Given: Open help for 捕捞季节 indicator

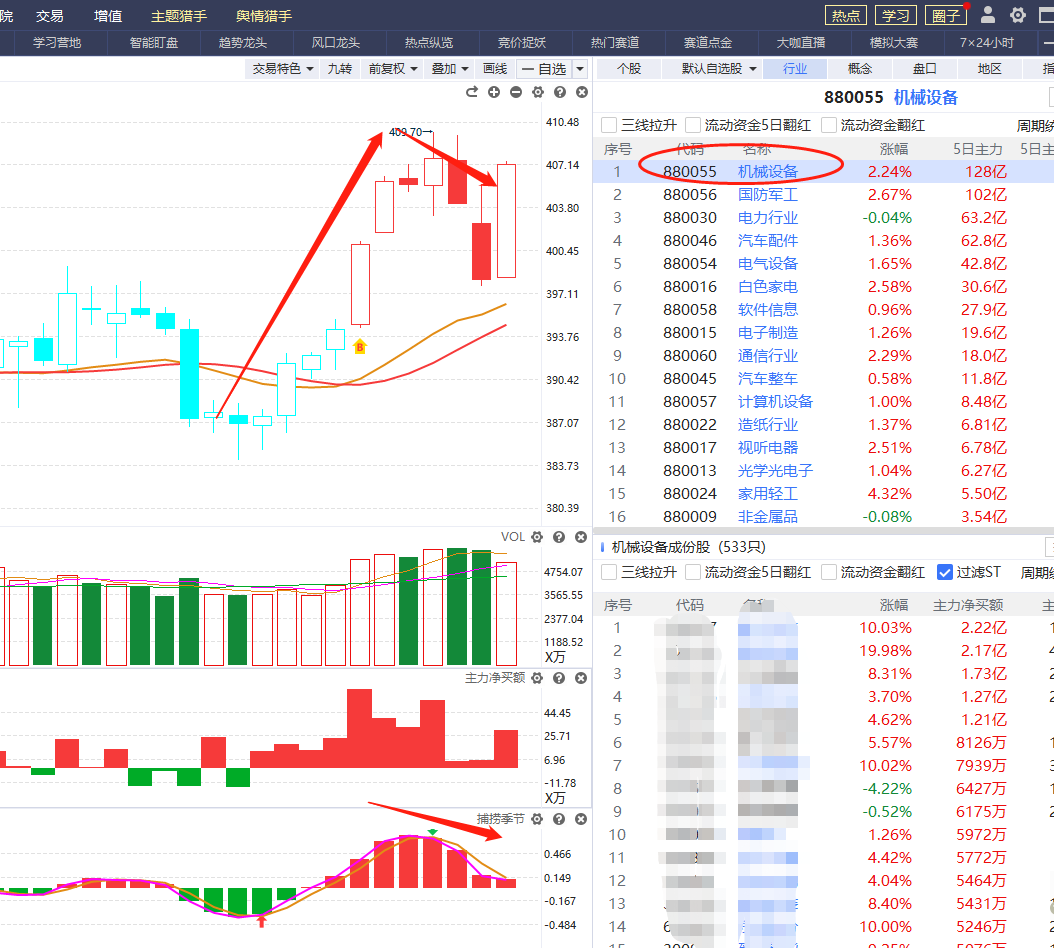Looking at the screenshot, I should (x=559, y=819).
